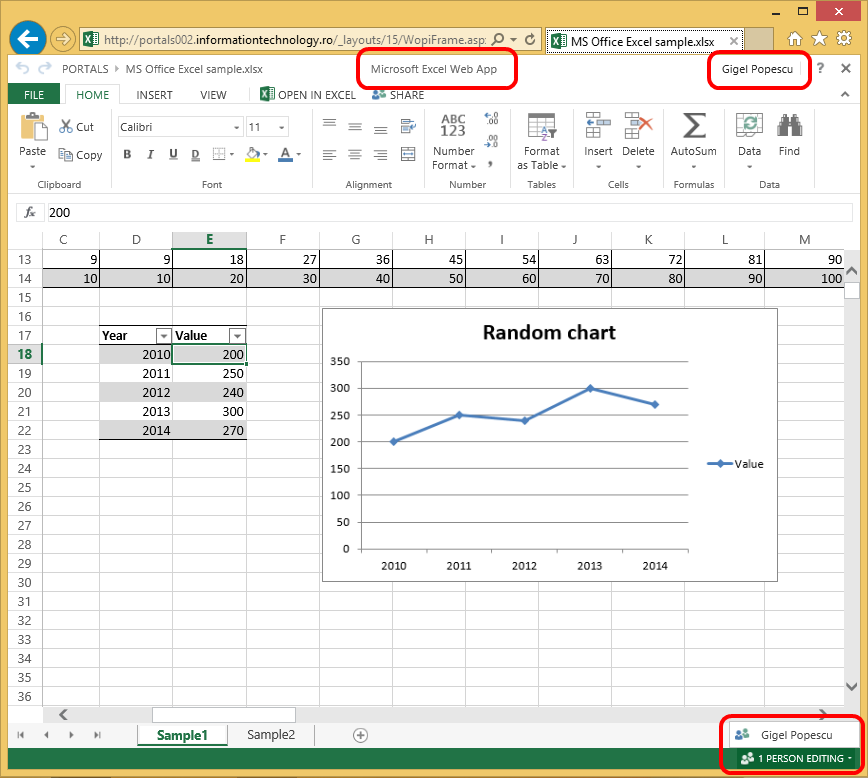
Task: Click the horizontal scrollbar thumb
Action: click(x=224, y=714)
